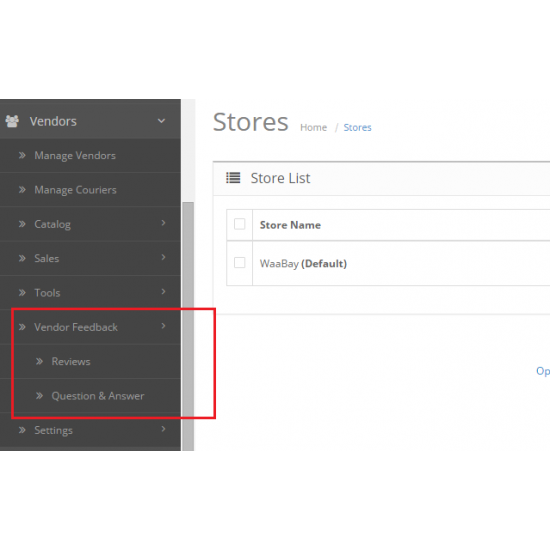Tick the select-all checkbox in Store Name header
Viewport: 550px width, 550px height.
coord(240,224)
